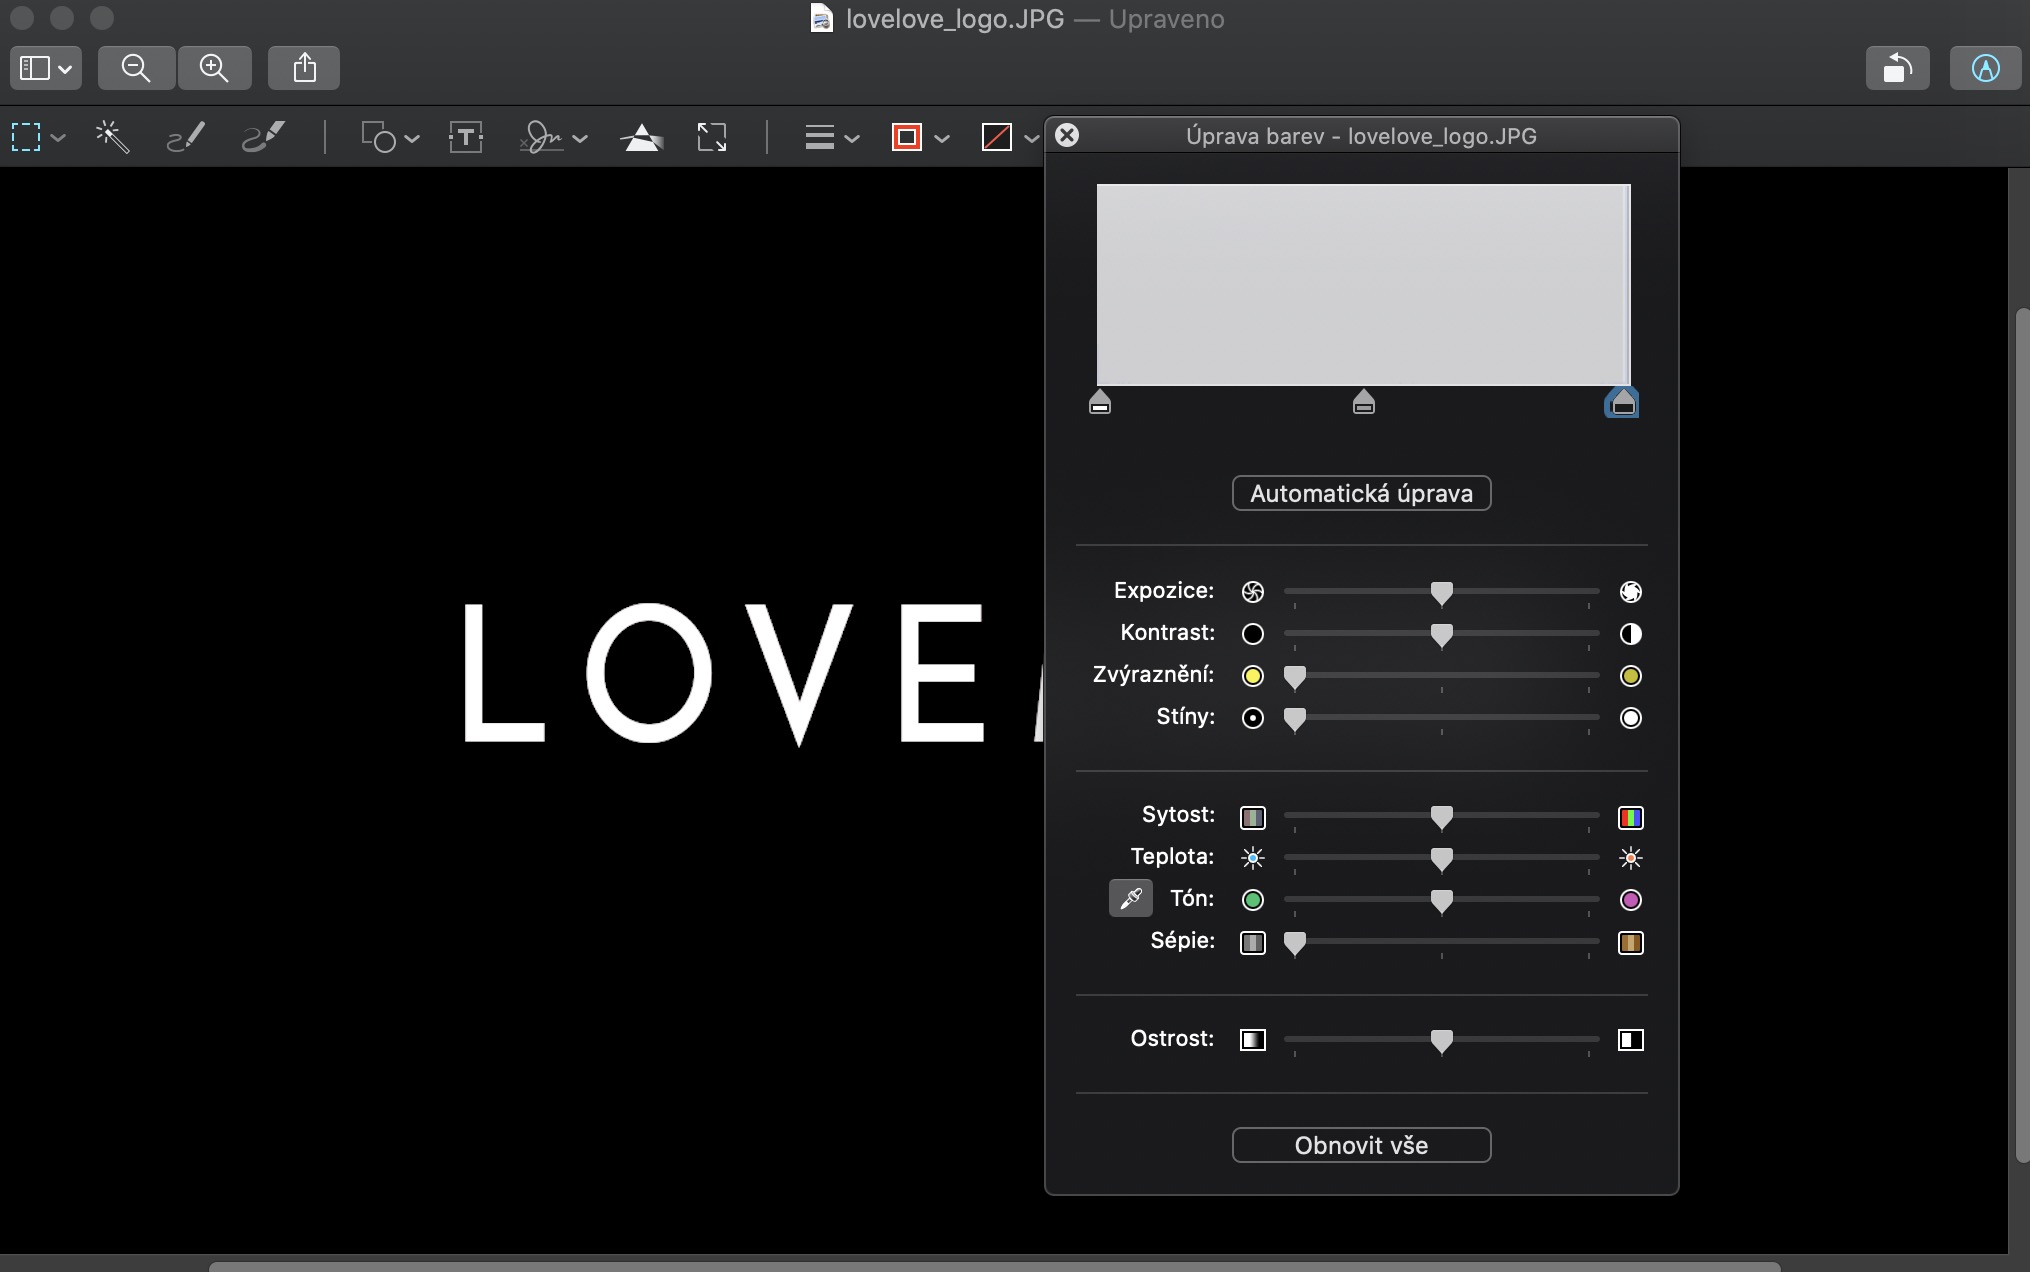Toggle the Markup toolbar pen button

pos(1985,68)
